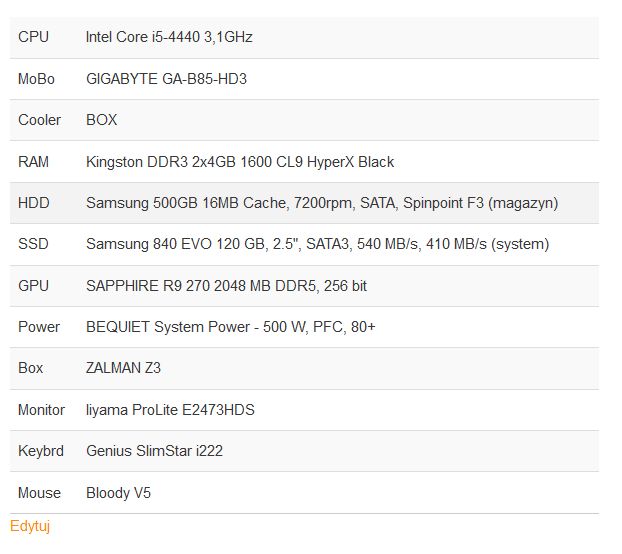
Task: Click the Edytuj link
Action: (x=30, y=526)
